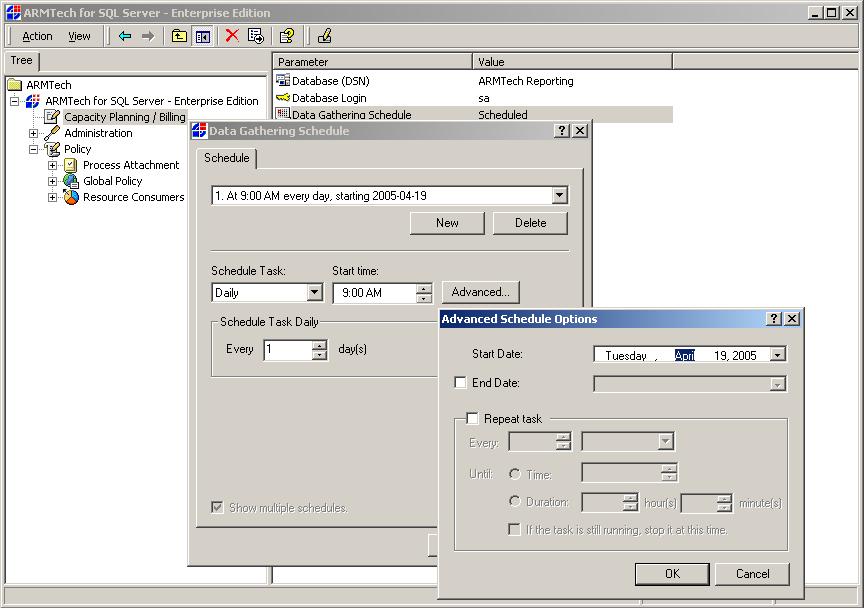Click the Capacity Planning / Billing icon
This screenshot has width=864, height=610.
[x=52, y=117]
